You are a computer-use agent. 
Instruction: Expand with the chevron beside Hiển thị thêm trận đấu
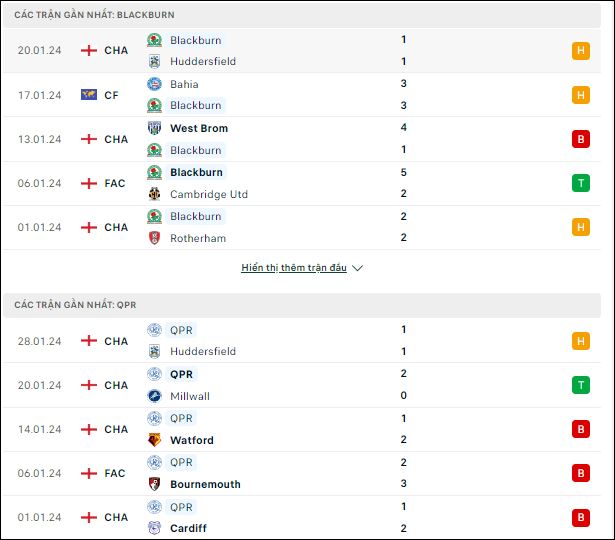(x=357, y=268)
